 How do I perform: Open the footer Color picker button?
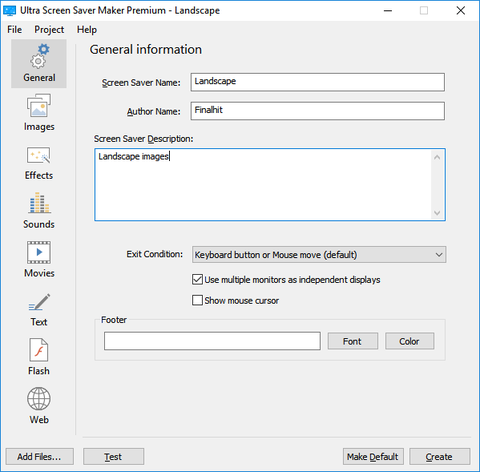click(x=410, y=341)
